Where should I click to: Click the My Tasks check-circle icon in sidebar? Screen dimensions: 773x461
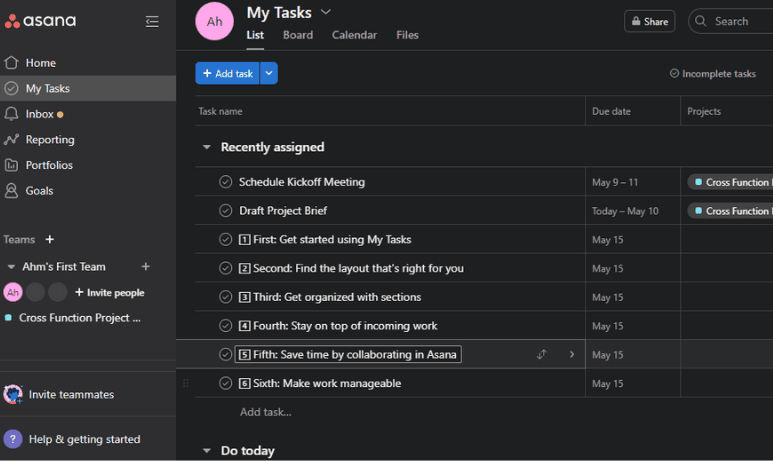tap(11, 88)
